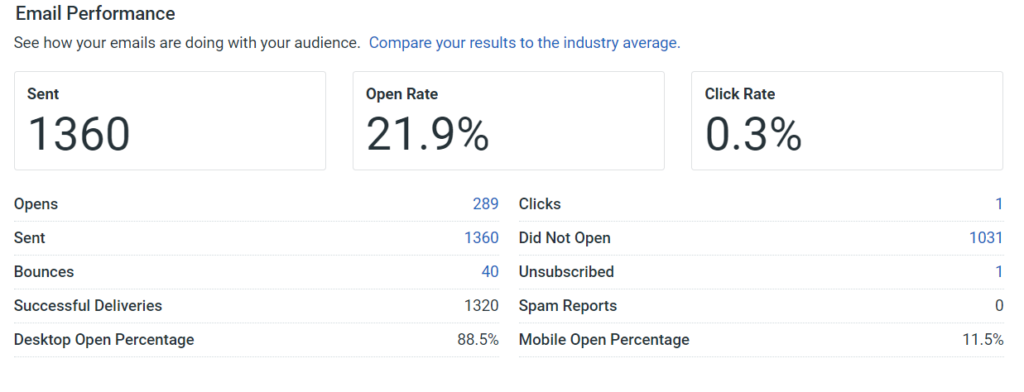1024x392 pixels.
Task: Click the Spam Reports value 0
Action: (x=999, y=306)
